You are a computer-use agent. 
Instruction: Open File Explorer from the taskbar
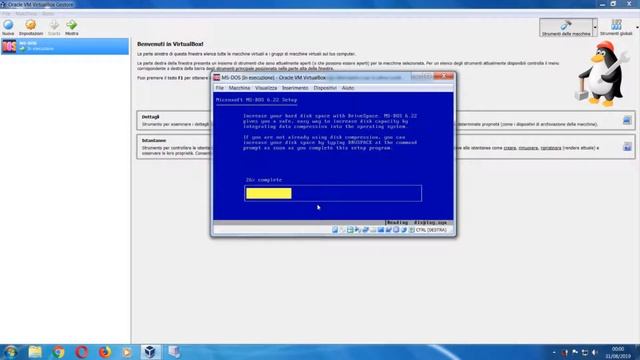click(x=35, y=352)
